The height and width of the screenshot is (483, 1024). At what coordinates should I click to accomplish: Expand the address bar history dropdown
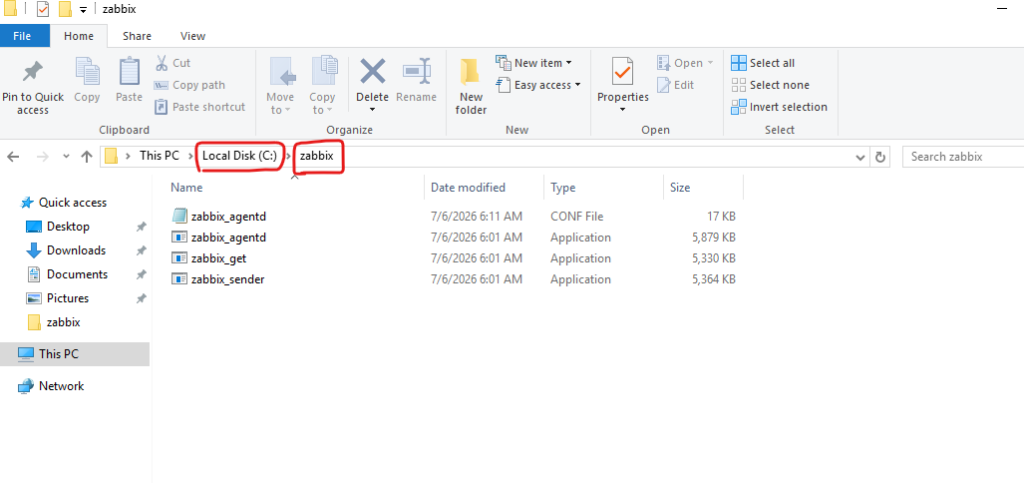click(860, 157)
